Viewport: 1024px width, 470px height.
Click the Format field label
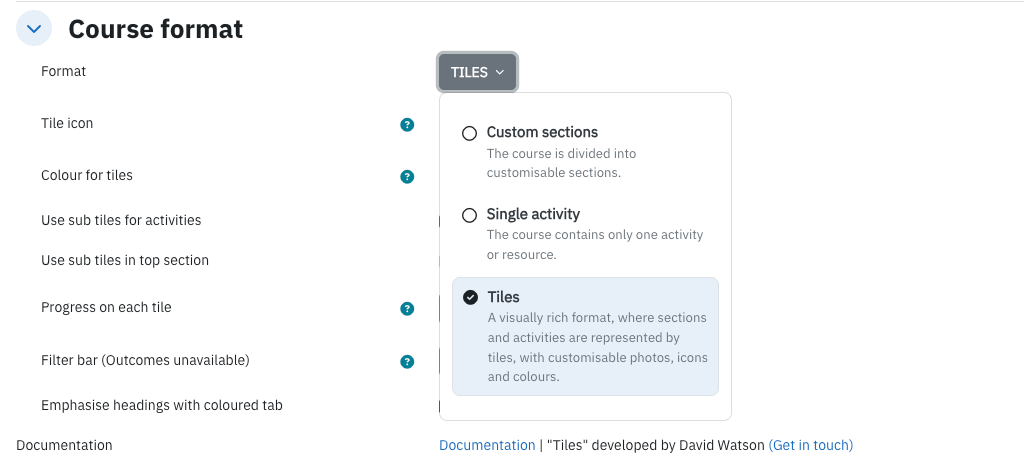coord(63,71)
